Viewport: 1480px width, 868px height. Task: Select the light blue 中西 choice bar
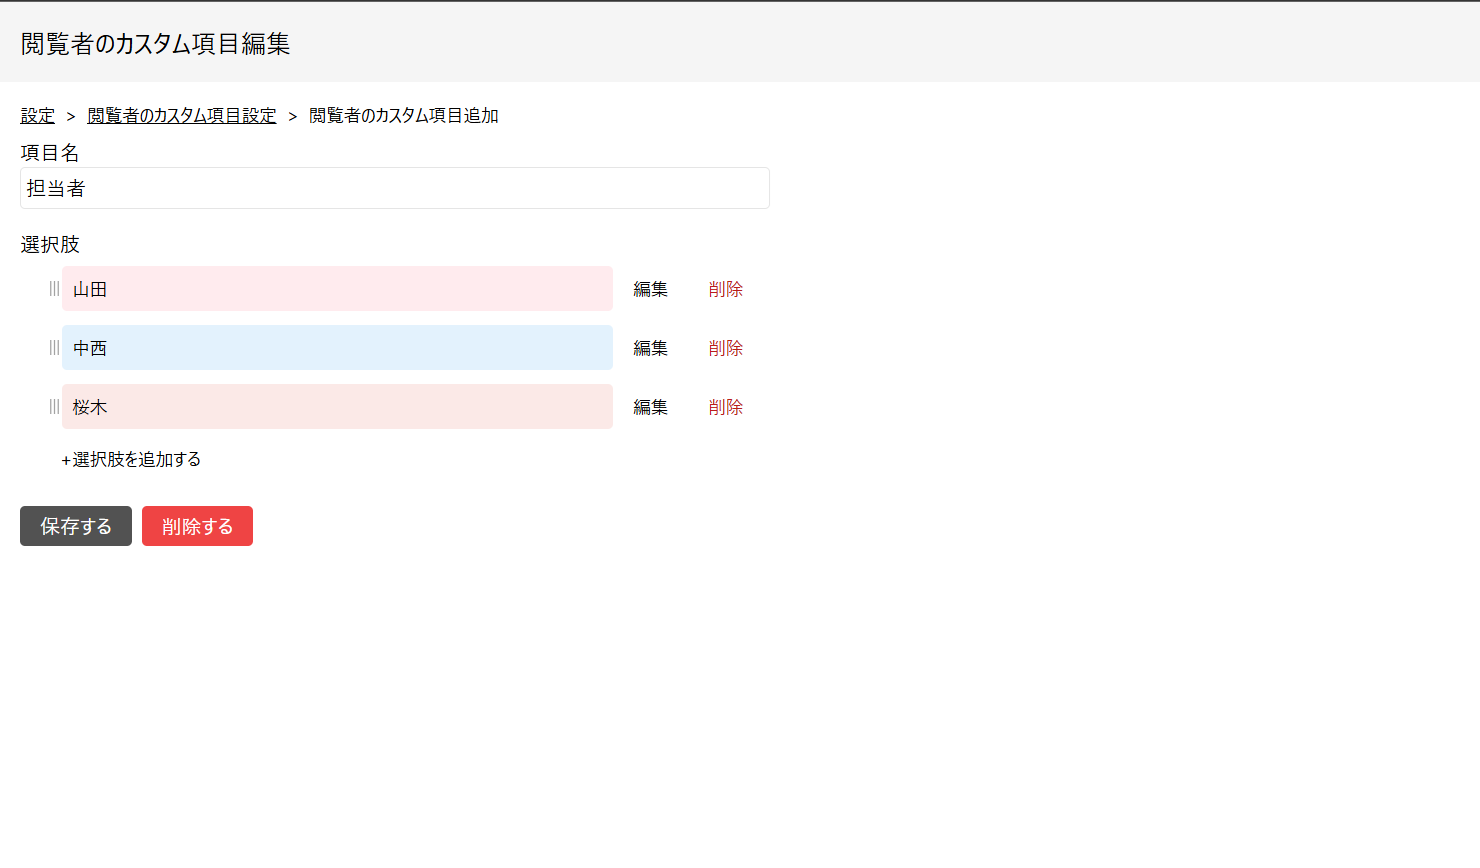[337, 348]
